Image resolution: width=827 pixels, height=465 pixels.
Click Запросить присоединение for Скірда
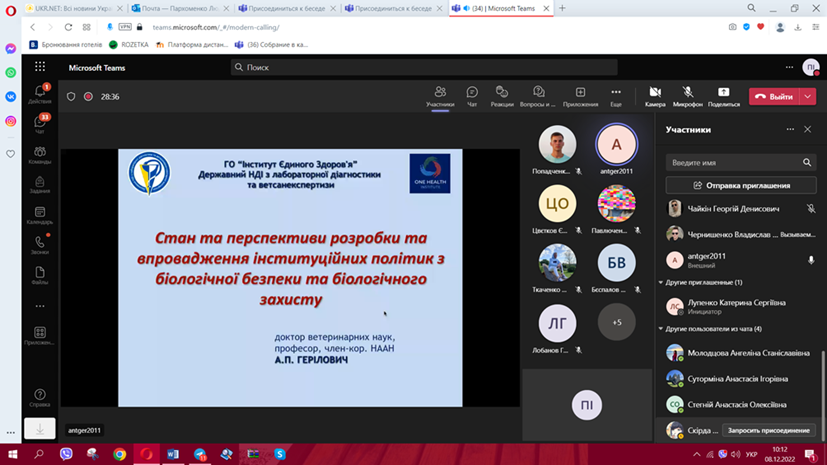click(x=768, y=431)
